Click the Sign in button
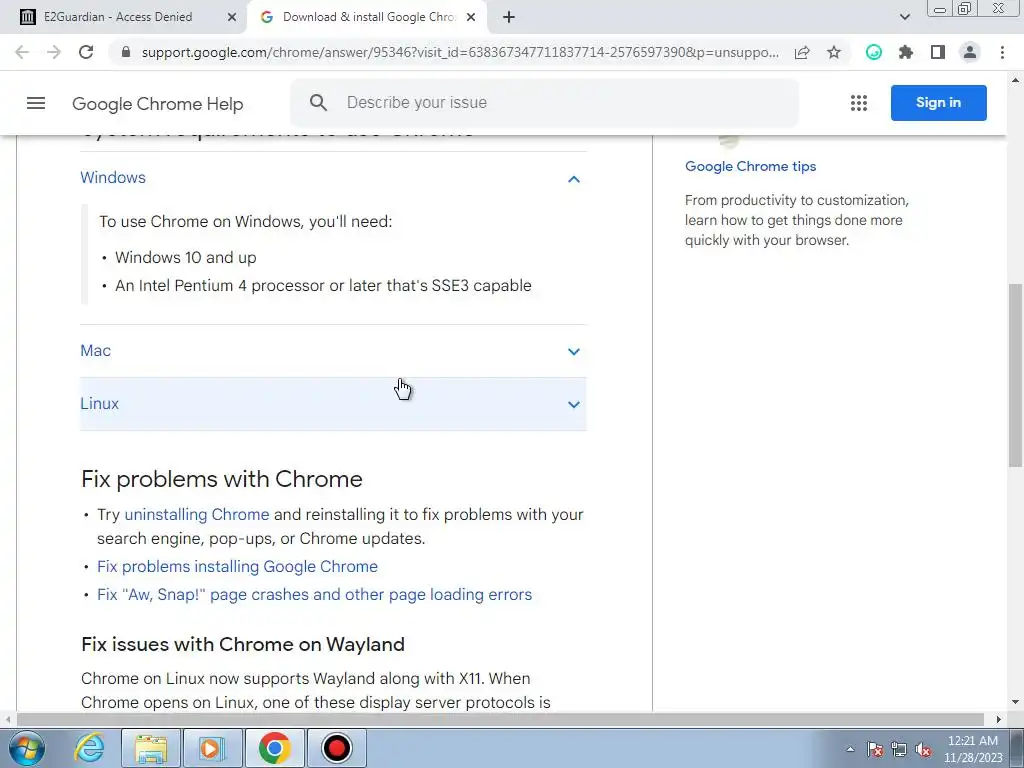The image size is (1024, 768). (938, 103)
